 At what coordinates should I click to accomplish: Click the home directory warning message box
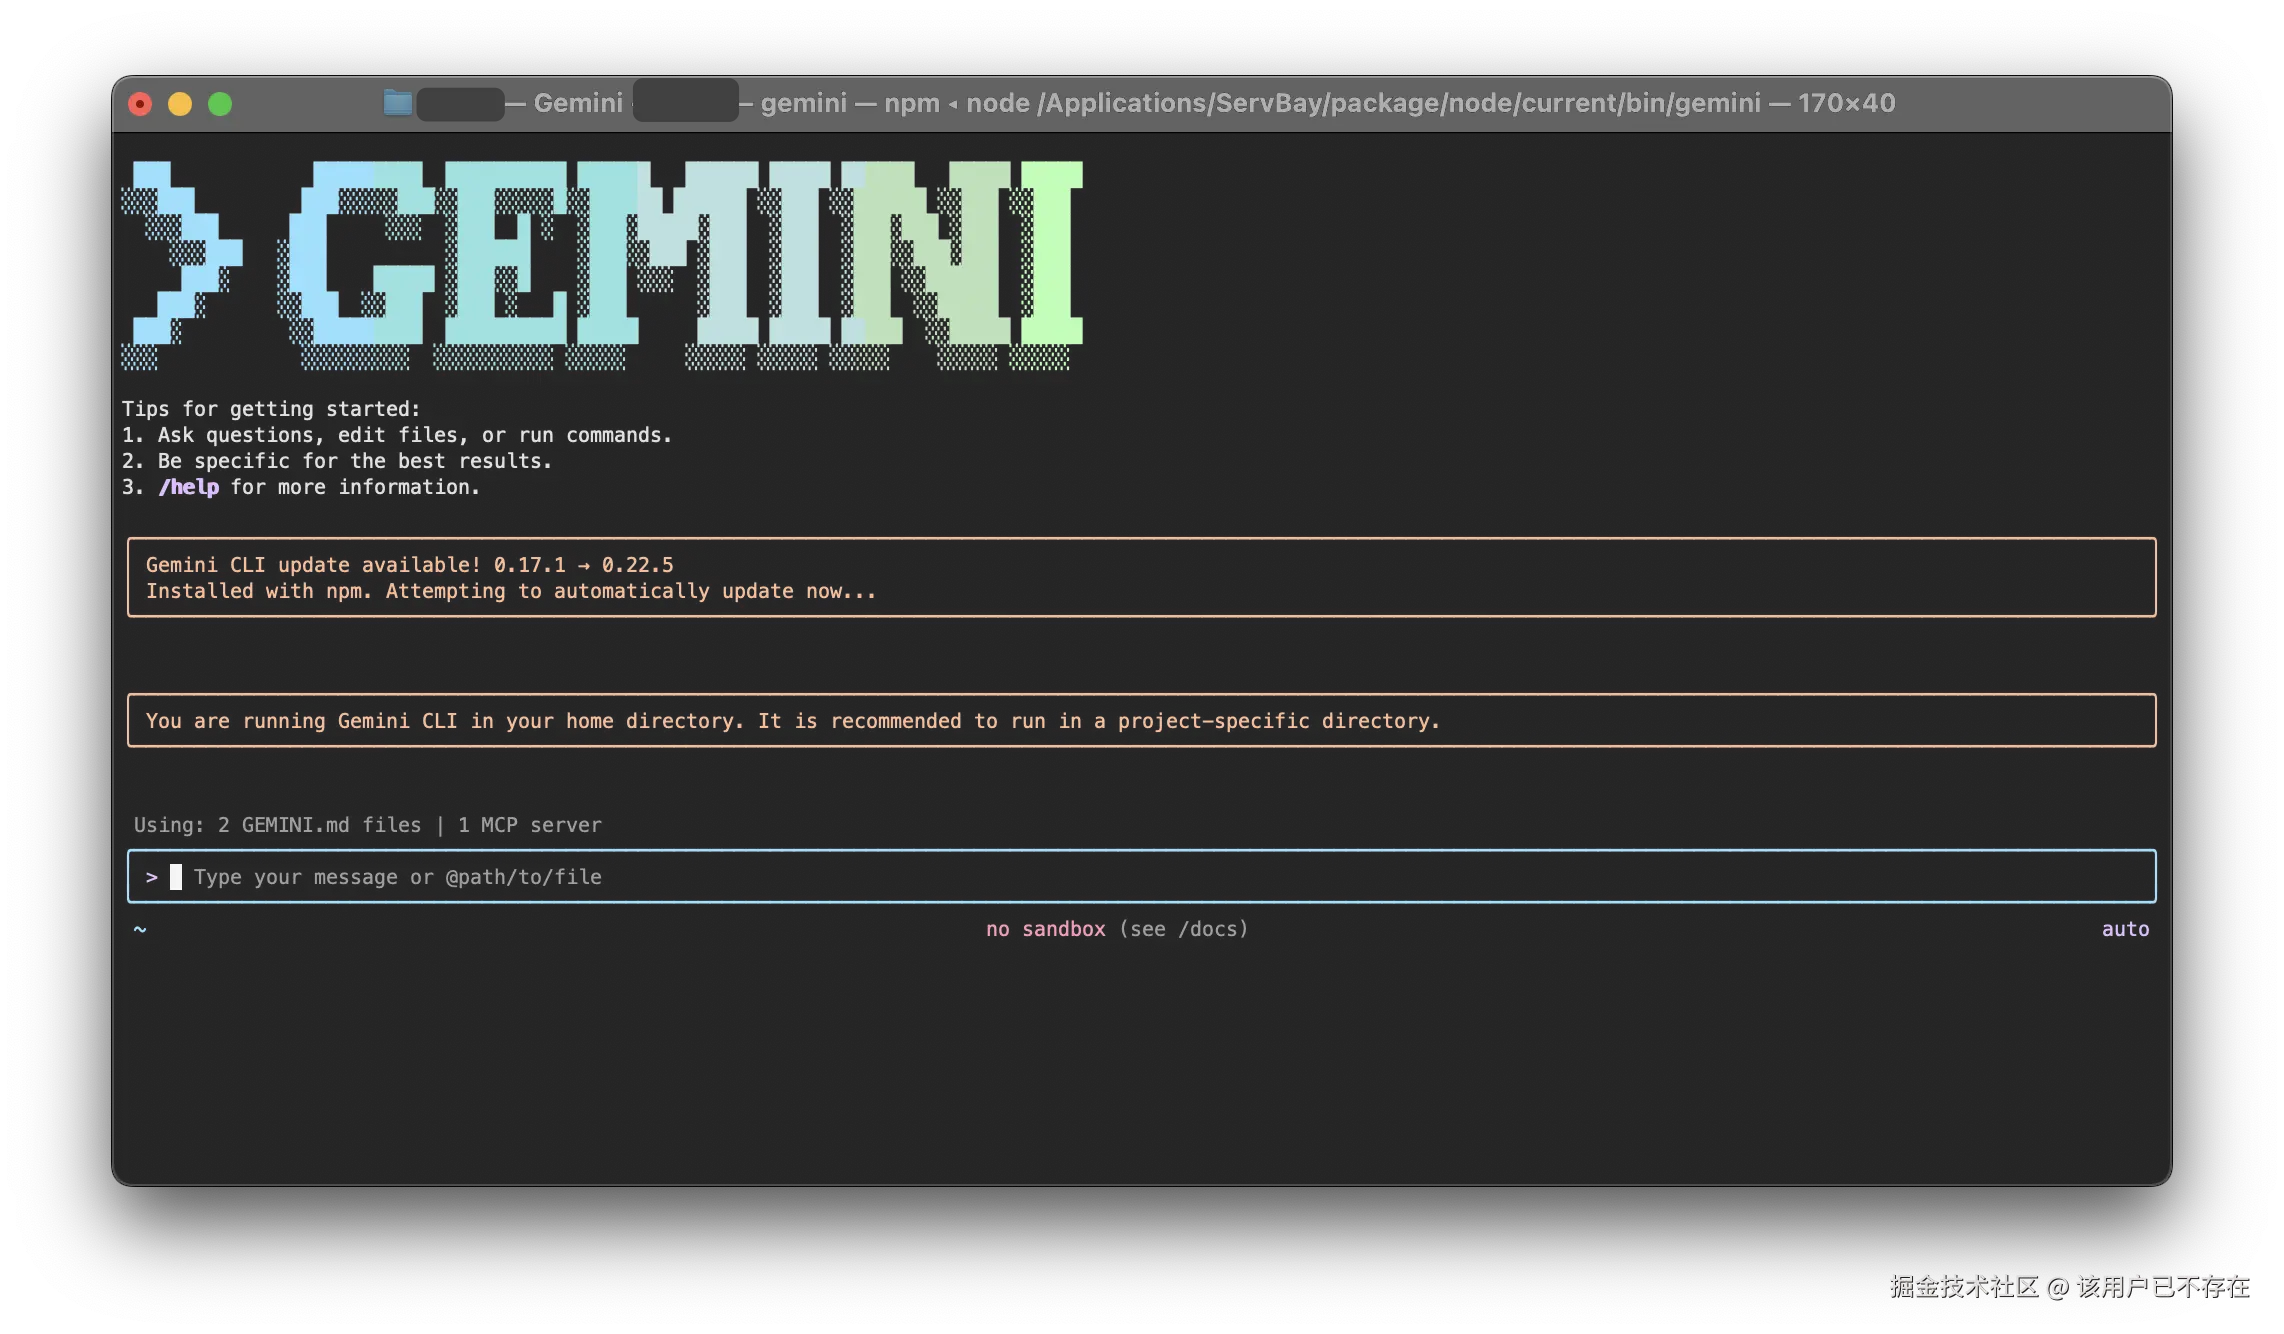[1141, 721]
